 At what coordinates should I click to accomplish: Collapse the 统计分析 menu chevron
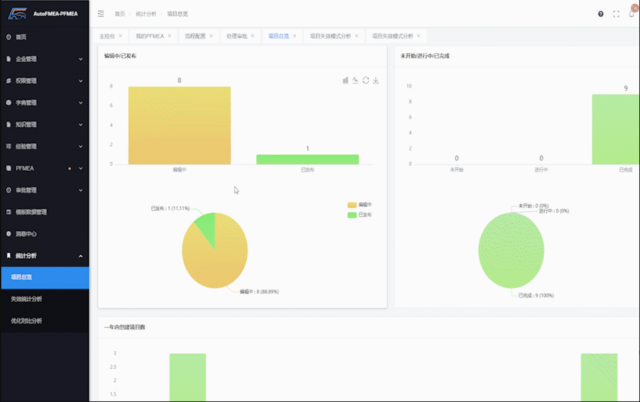pos(80,256)
